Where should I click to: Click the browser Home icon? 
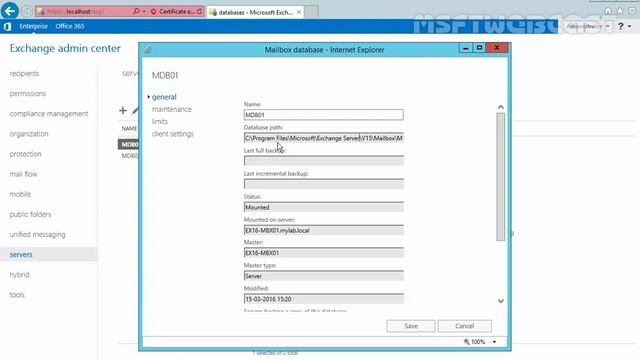pos(608,11)
